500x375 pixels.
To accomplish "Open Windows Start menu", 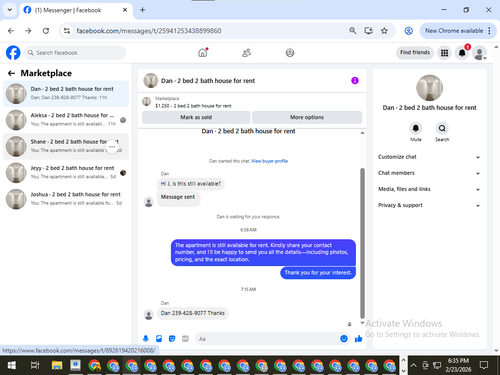I will [12, 365].
